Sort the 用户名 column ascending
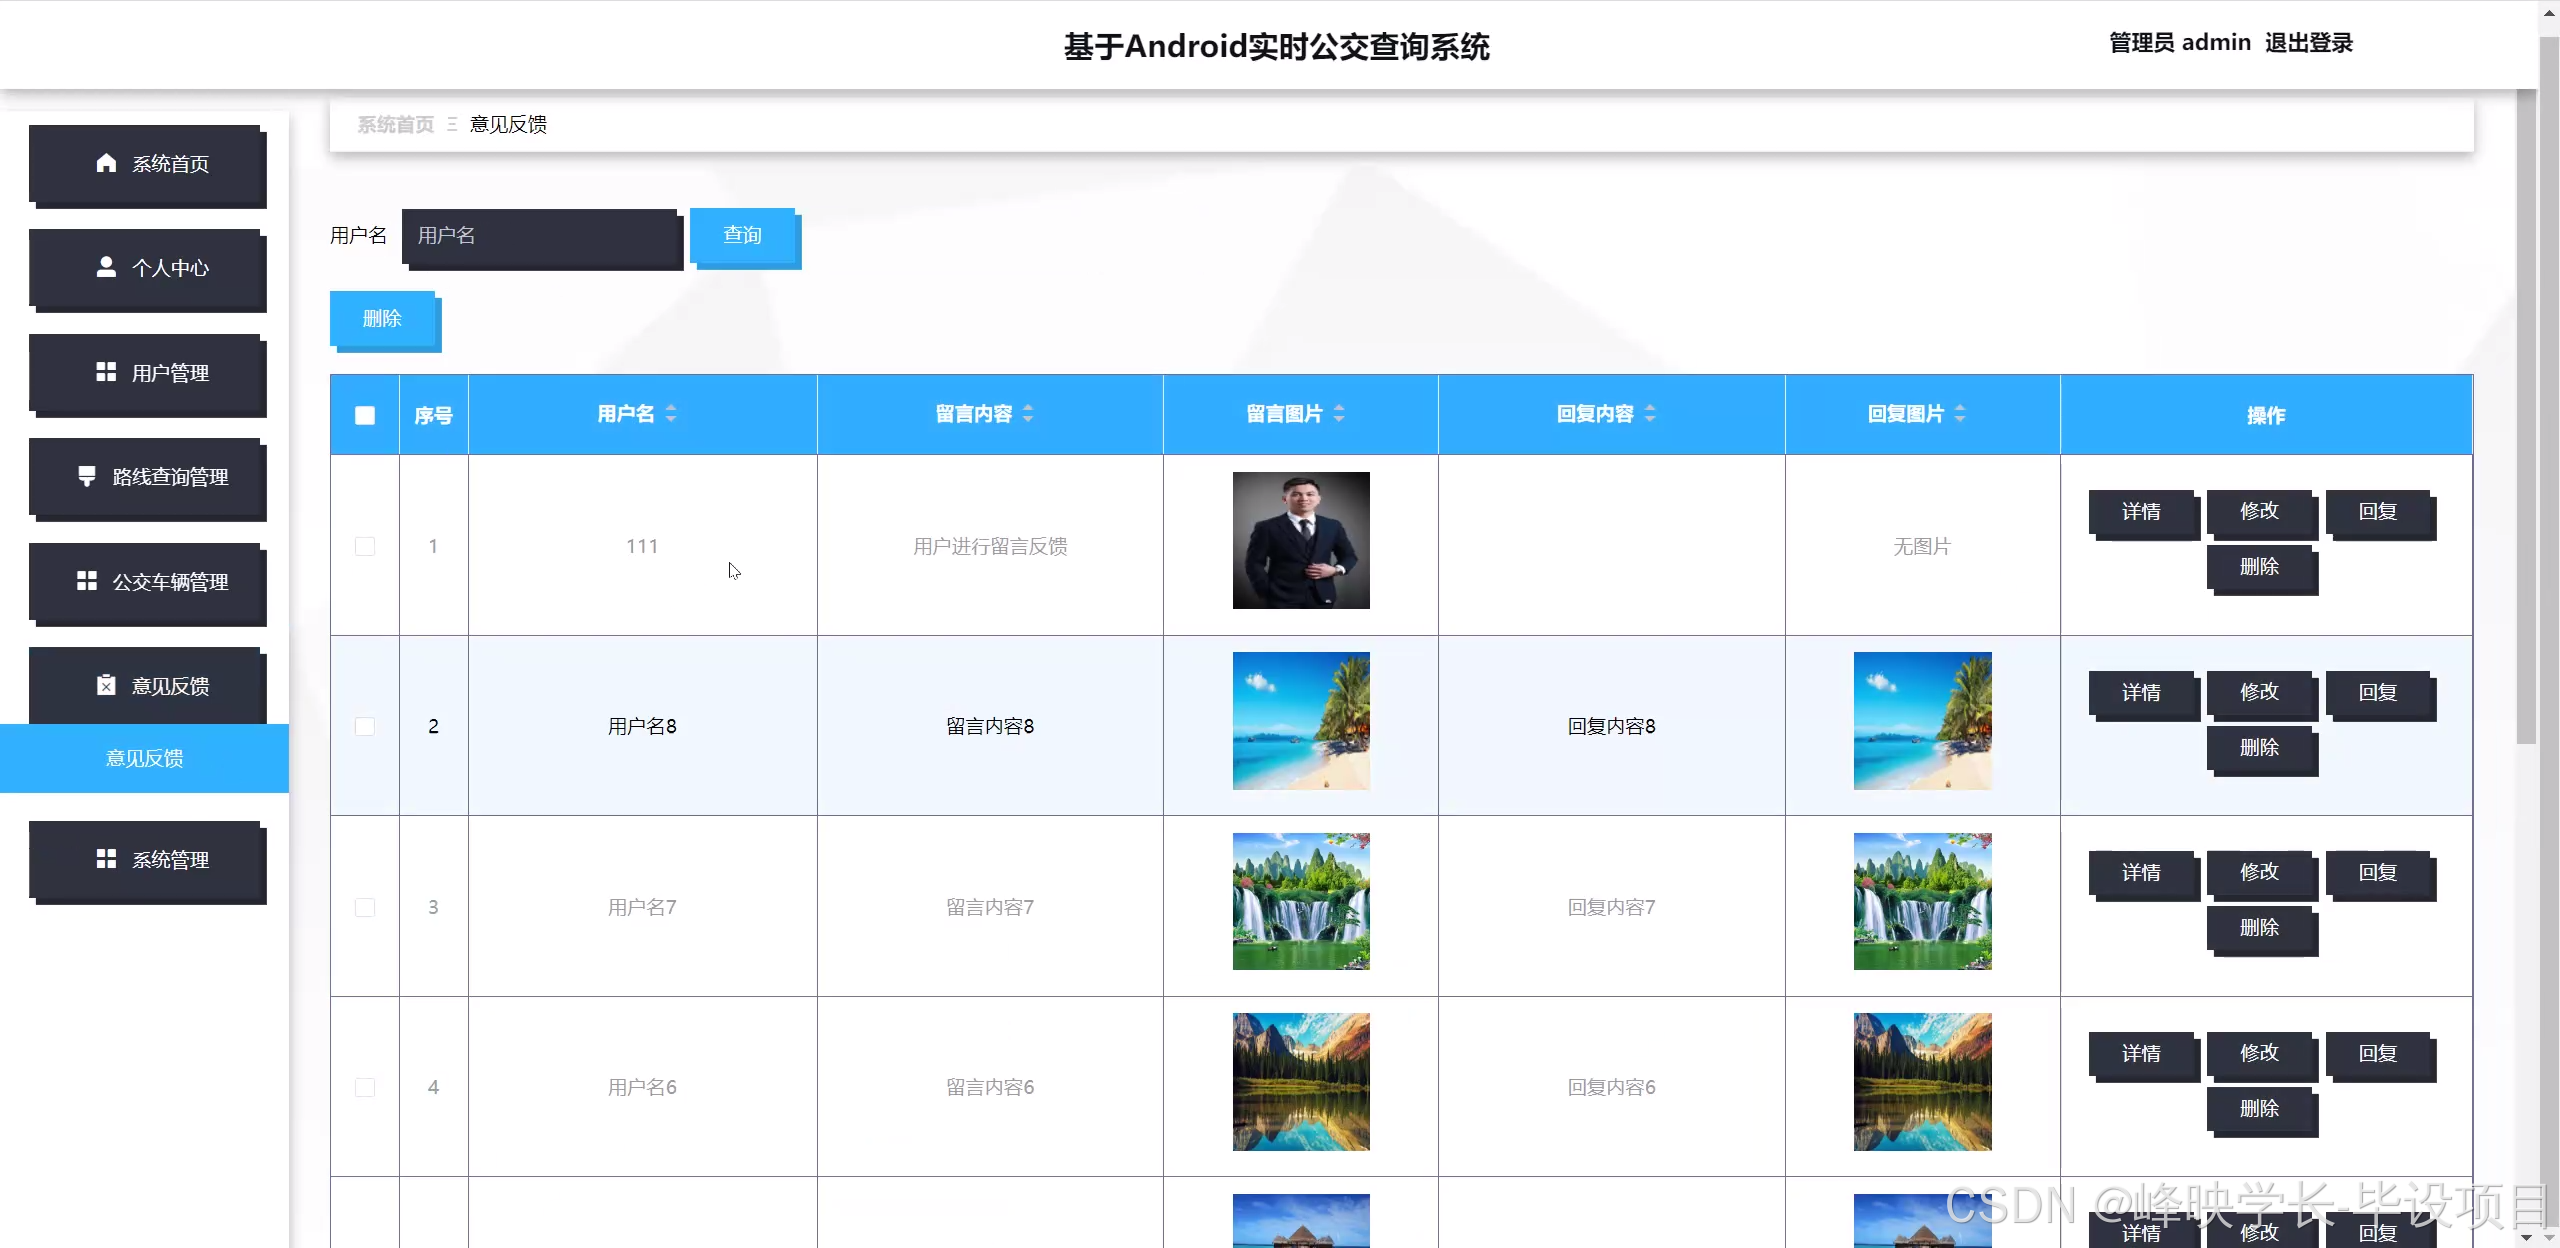 point(672,409)
